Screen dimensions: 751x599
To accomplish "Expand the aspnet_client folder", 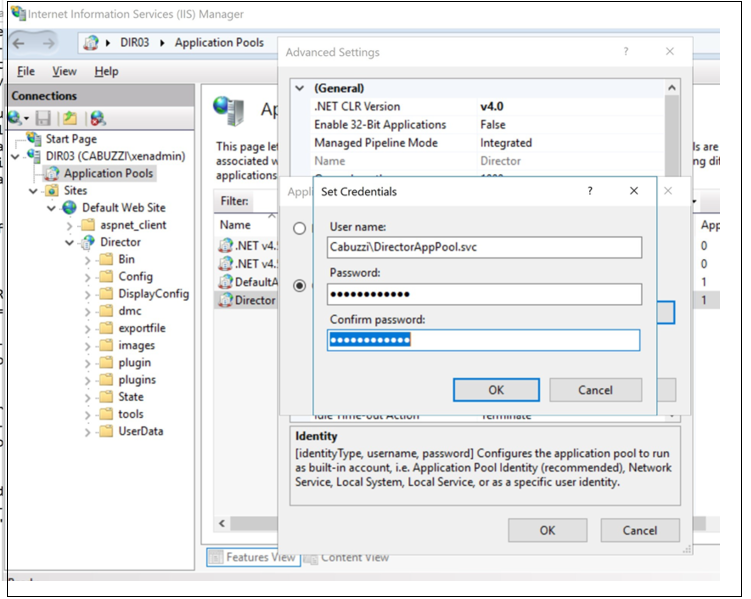I will 71,226.
